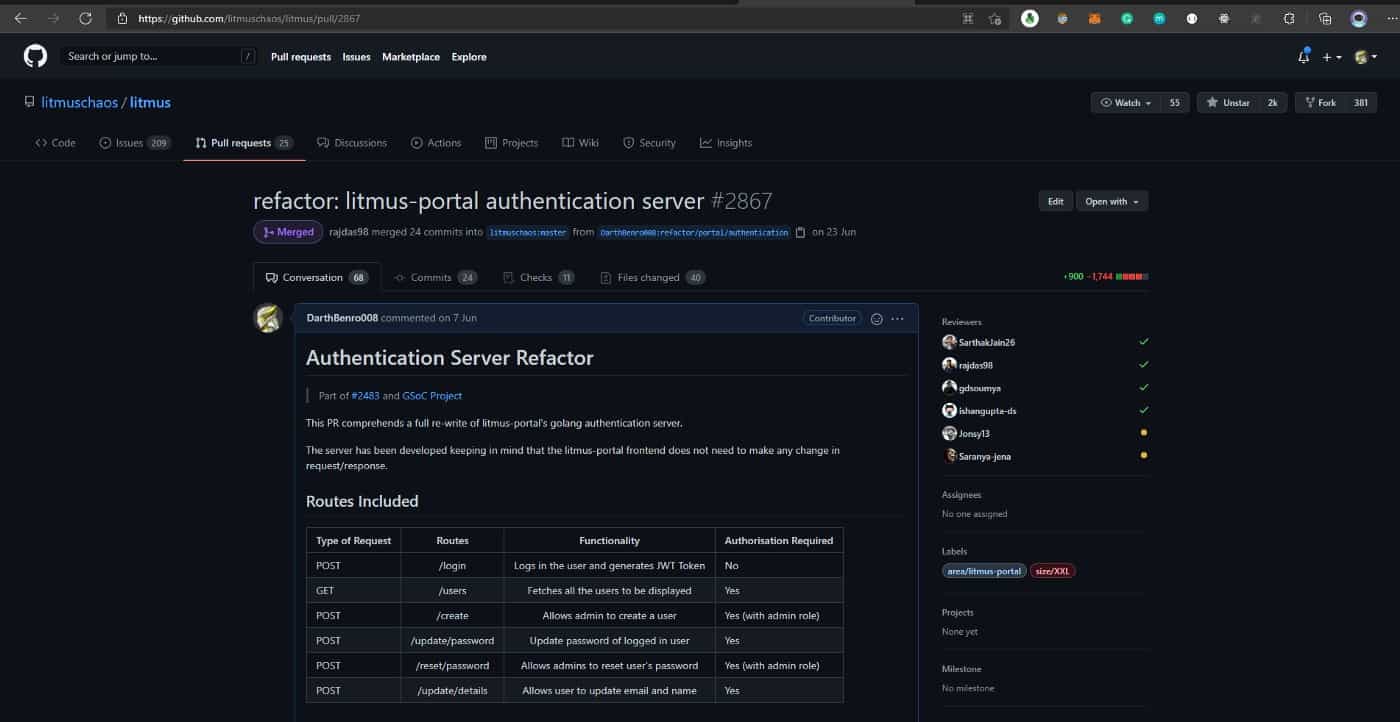Click the browser address bar URL
The width and height of the screenshot is (1400, 722).
point(249,18)
